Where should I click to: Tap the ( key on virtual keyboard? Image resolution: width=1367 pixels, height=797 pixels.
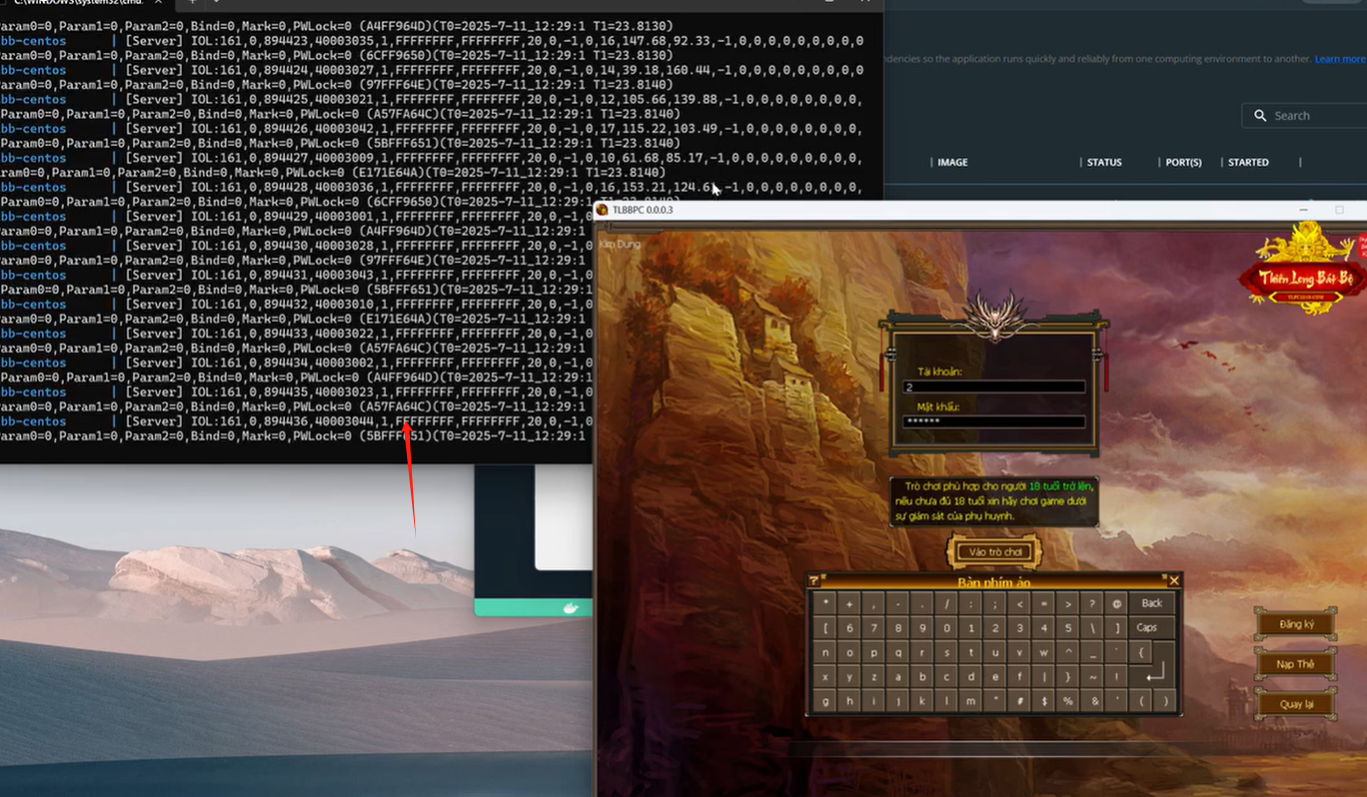[1141, 701]
